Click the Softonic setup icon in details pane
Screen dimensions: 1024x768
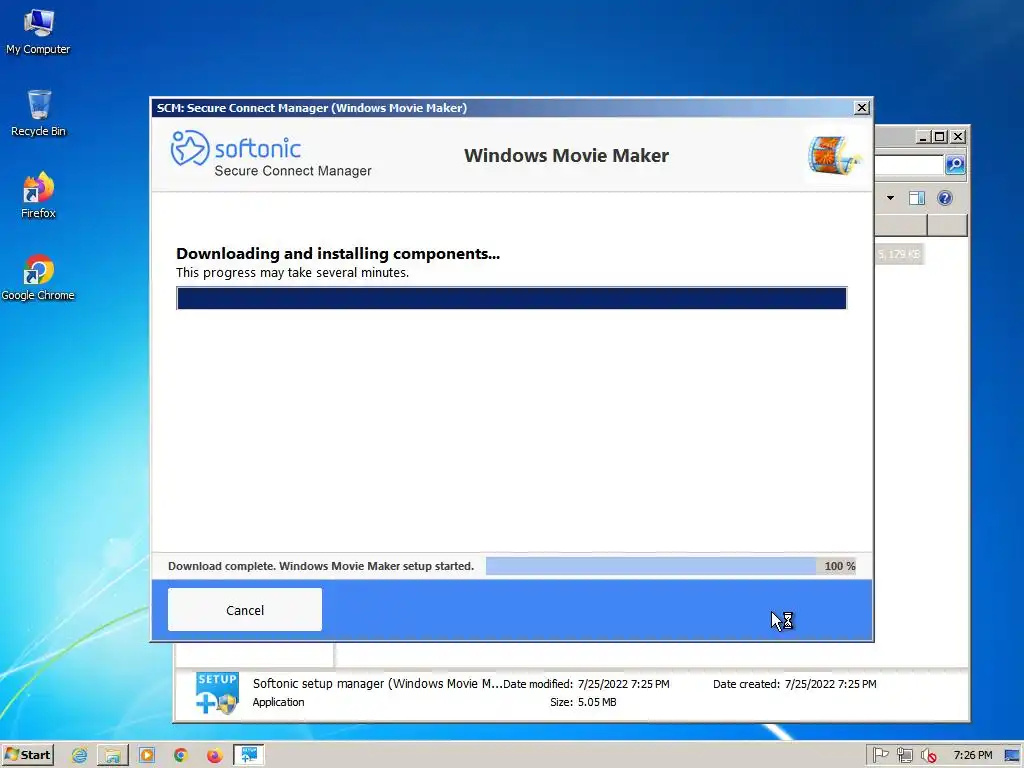(217, 693)
